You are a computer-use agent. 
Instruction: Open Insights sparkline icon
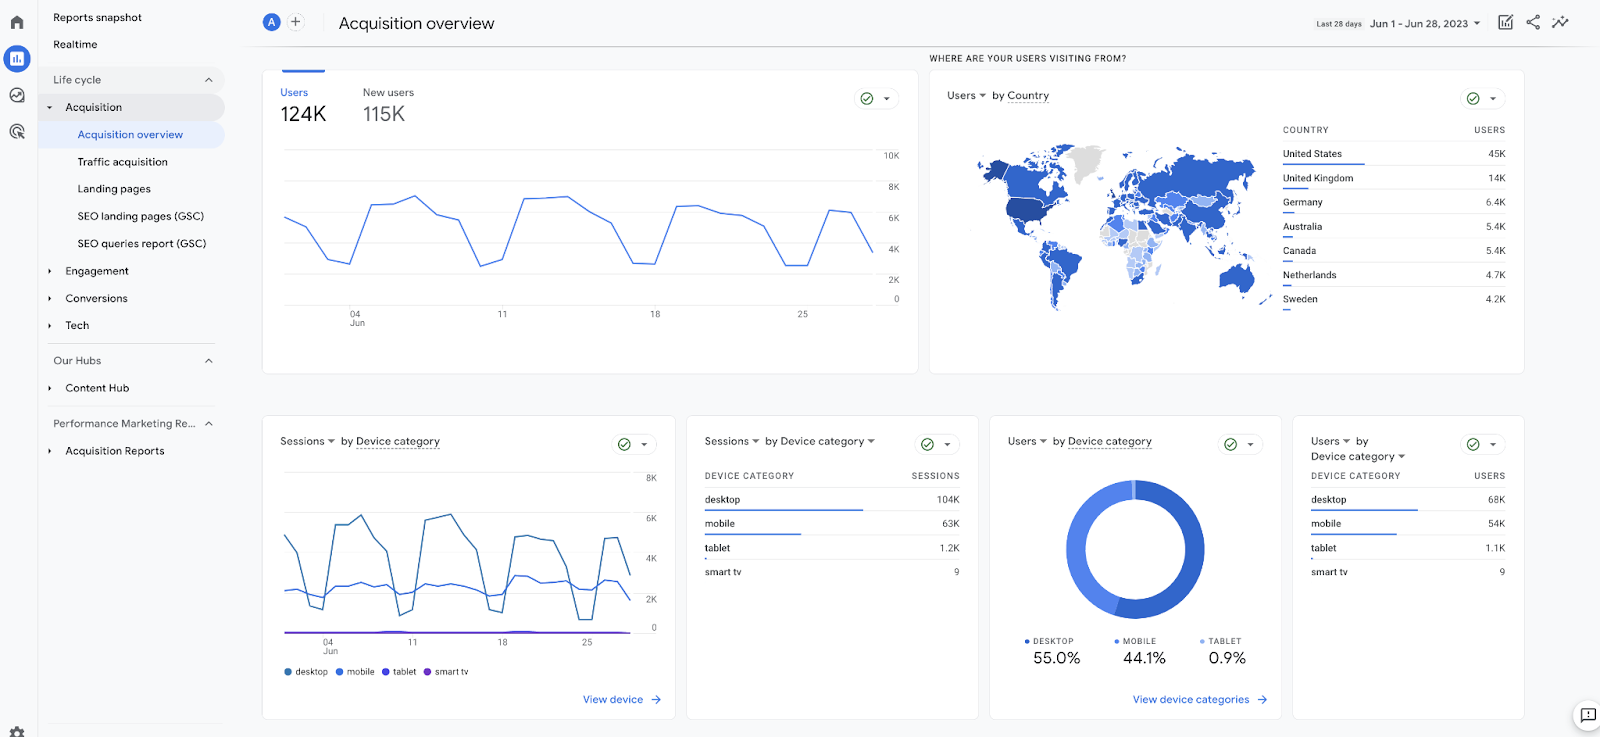click(x=1560, y=22)
